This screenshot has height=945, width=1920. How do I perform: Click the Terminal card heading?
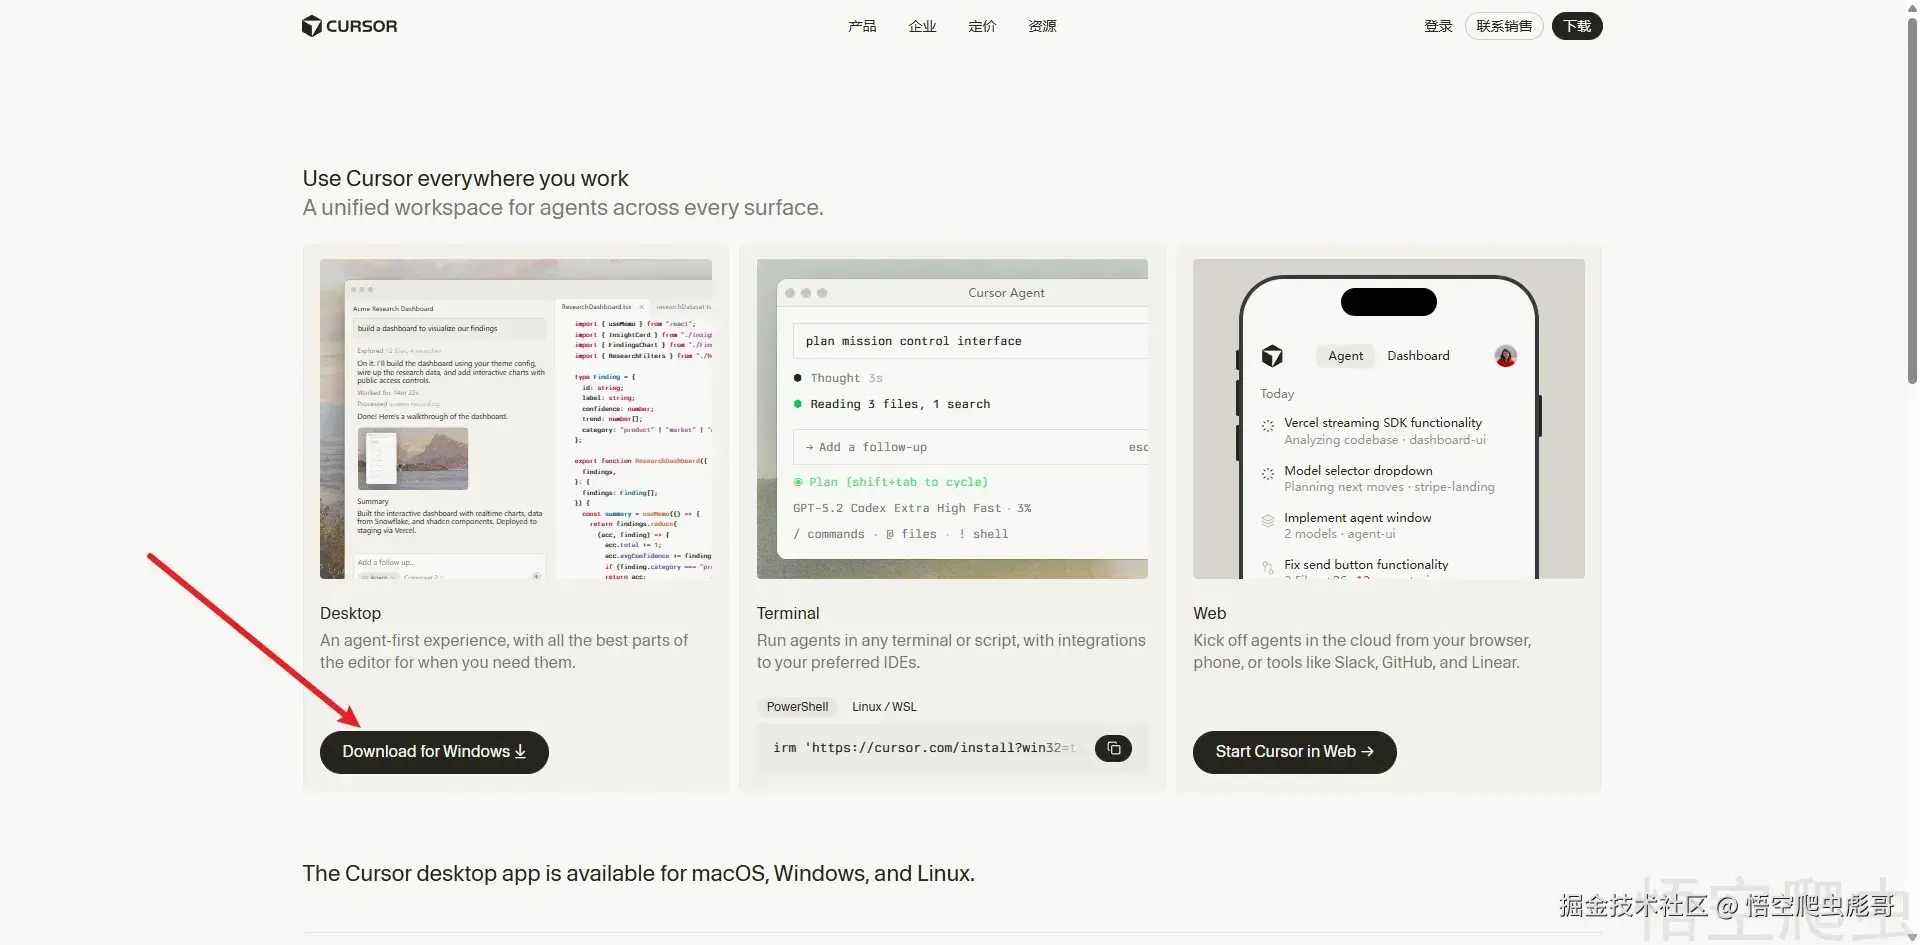(788, 613)
